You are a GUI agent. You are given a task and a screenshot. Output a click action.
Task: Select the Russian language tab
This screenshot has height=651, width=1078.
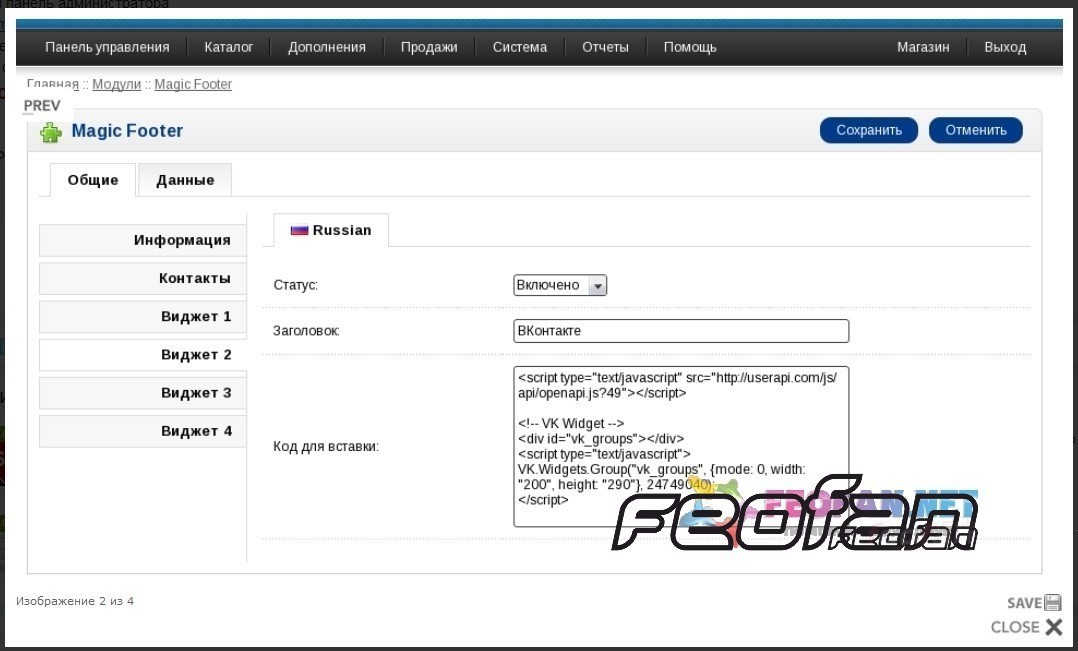point(331,230)
